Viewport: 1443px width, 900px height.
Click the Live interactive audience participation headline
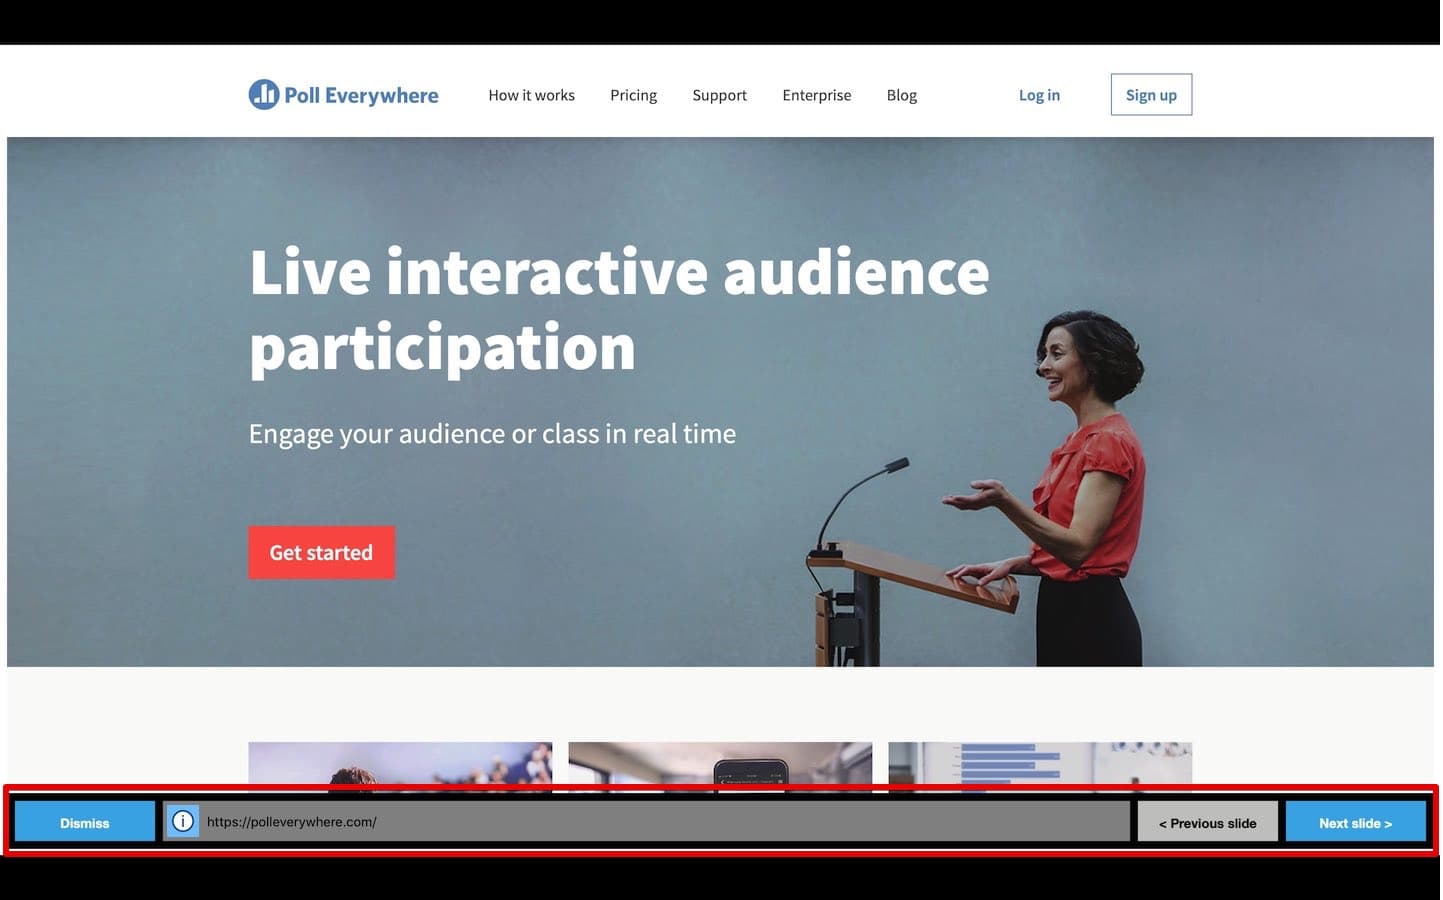tap(618, 310)
